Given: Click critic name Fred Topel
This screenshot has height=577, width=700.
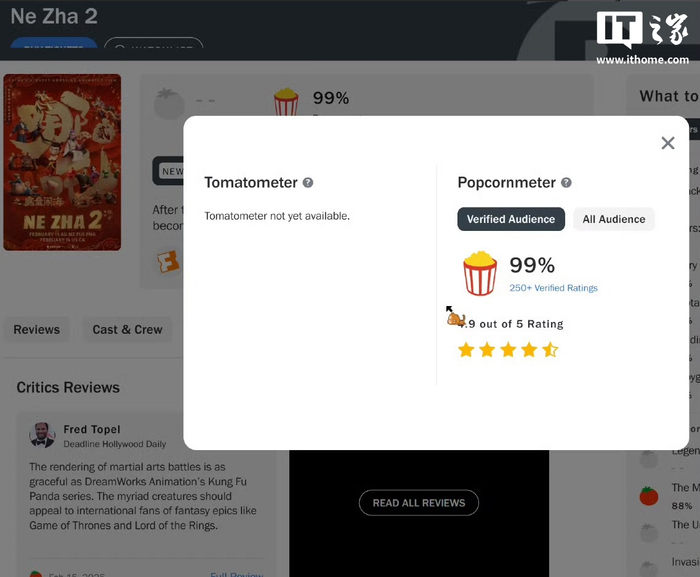Looking at the screenshot, I should pos(92,429).
